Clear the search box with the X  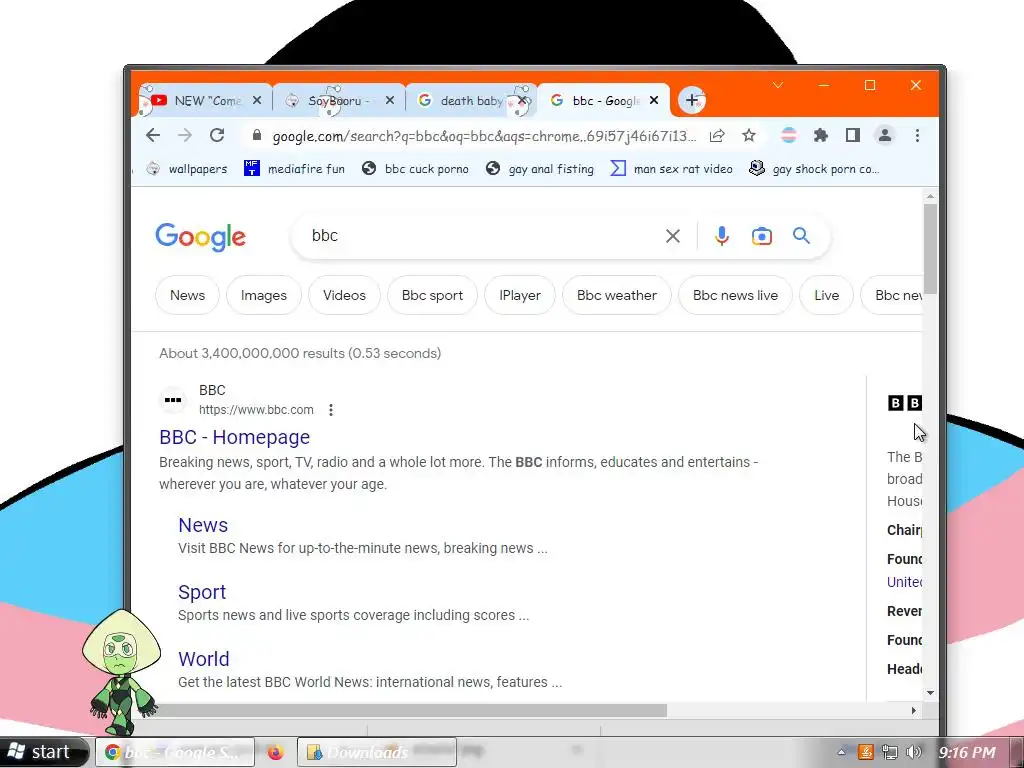click(673, 236)
